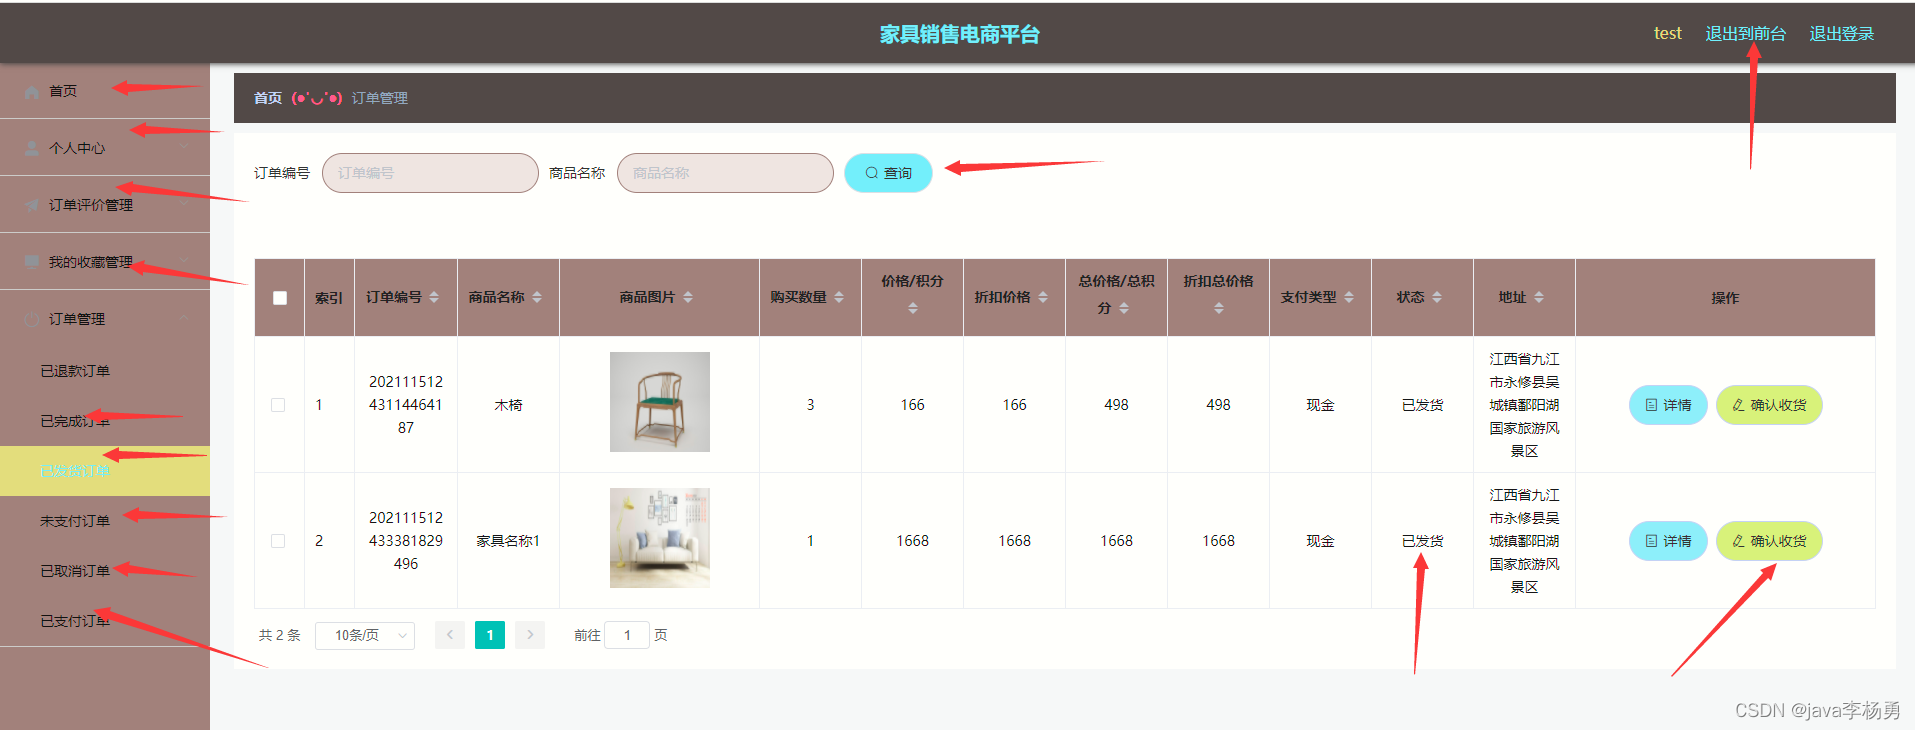Click the 我的收藏管理 sidebar icon

[32, 262]
